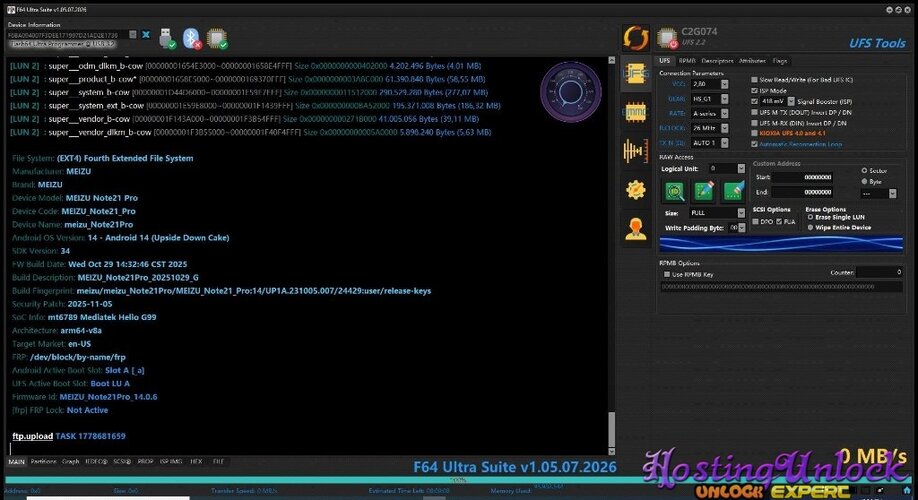
Task: Select the Sector radio button
Action: 864,170
